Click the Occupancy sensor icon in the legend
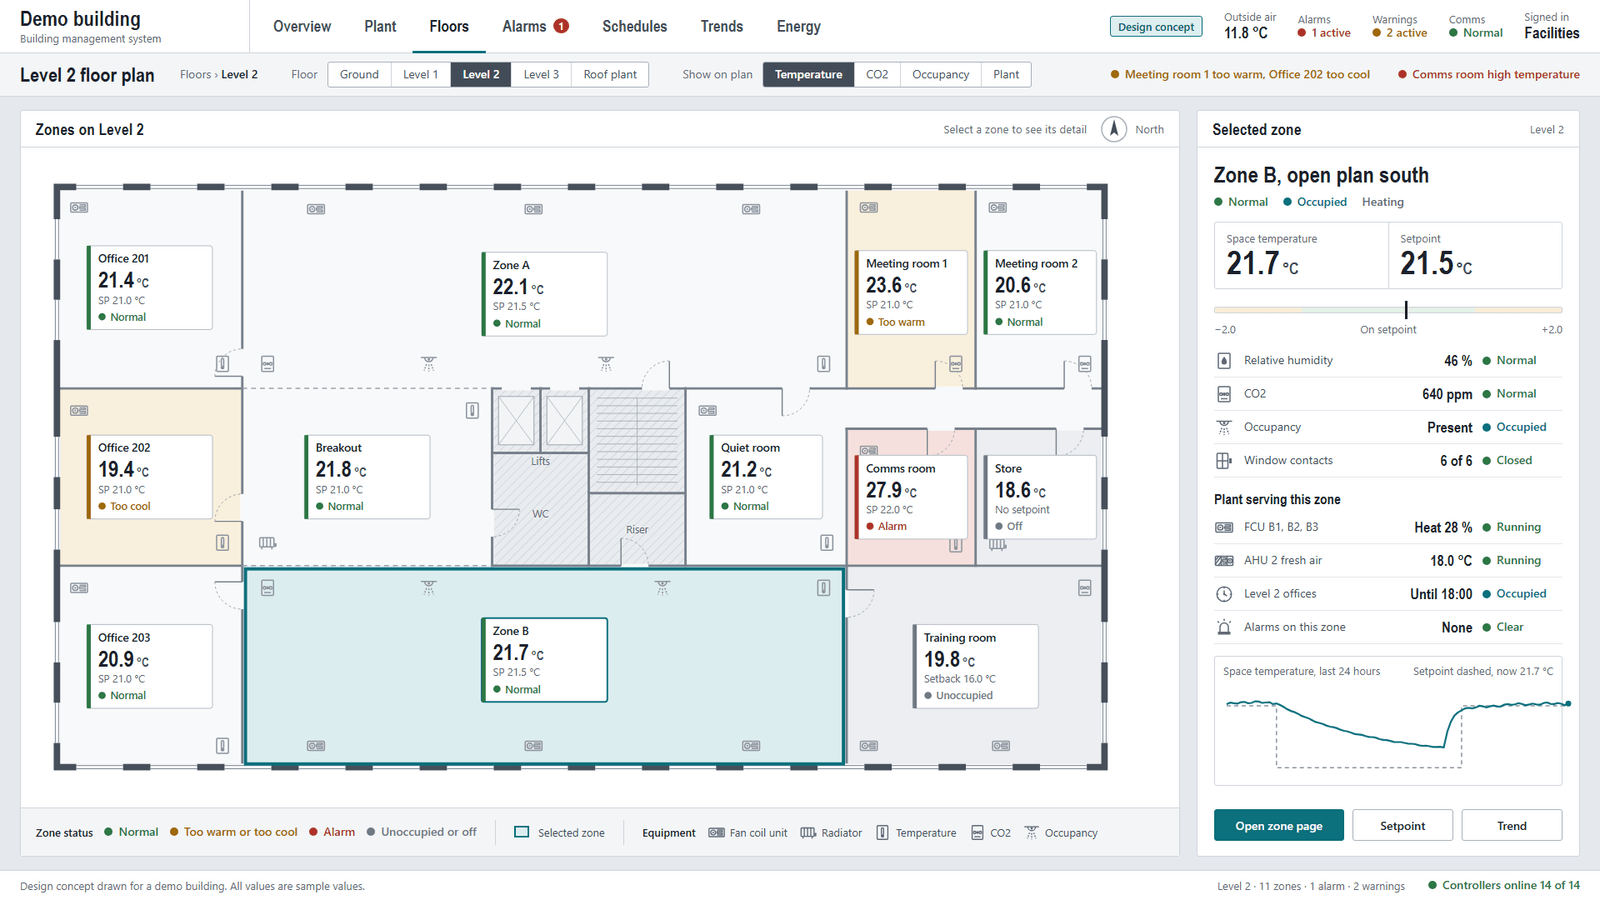 click(1031, 833)
